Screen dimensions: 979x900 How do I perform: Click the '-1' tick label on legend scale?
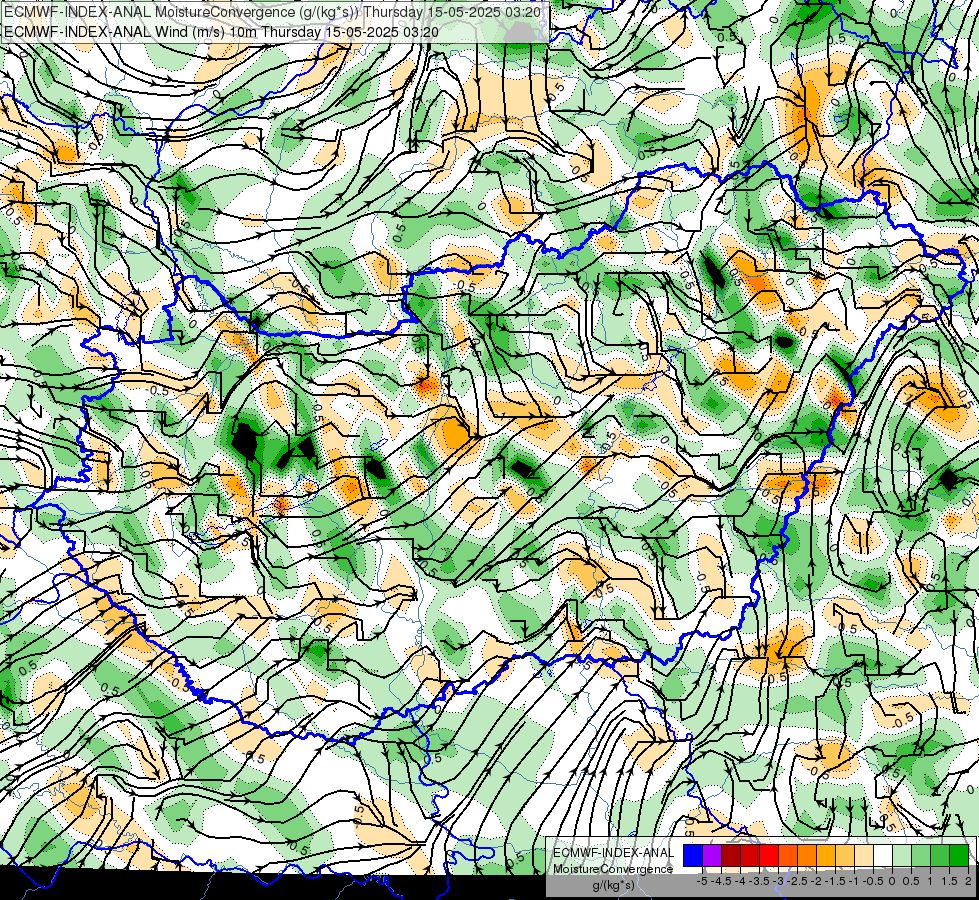click(x=854, y=881)
